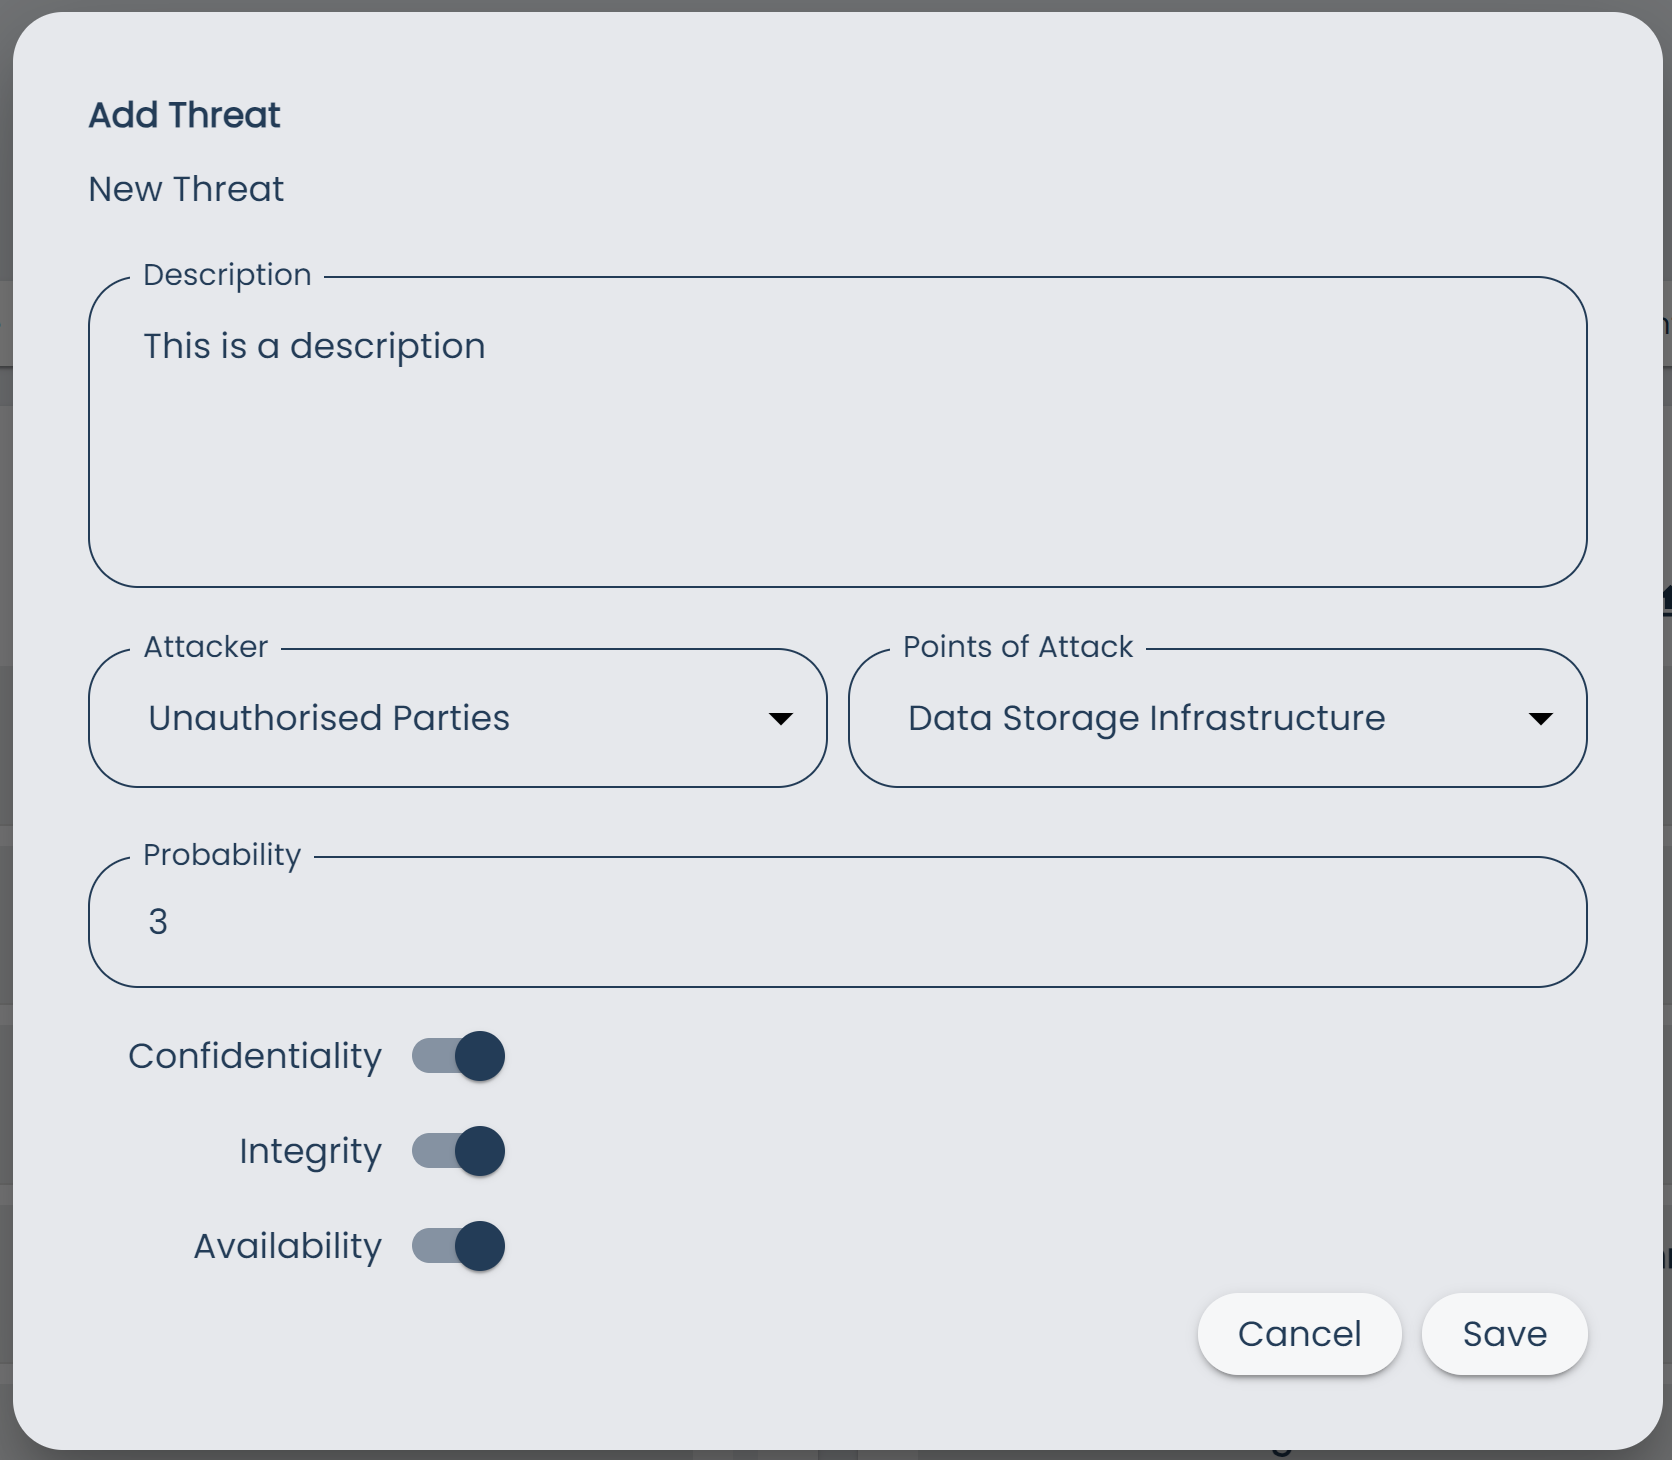This screenshot has width=1672, height=1460.
Task: Click the Points of Attack chevron arrow
Action: point(1541,717)
